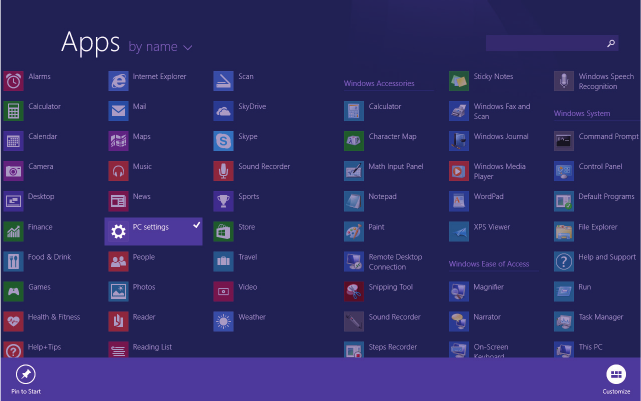Open Help and Support entry
Screen dimensions: 641x401
[x=596, y=261]
